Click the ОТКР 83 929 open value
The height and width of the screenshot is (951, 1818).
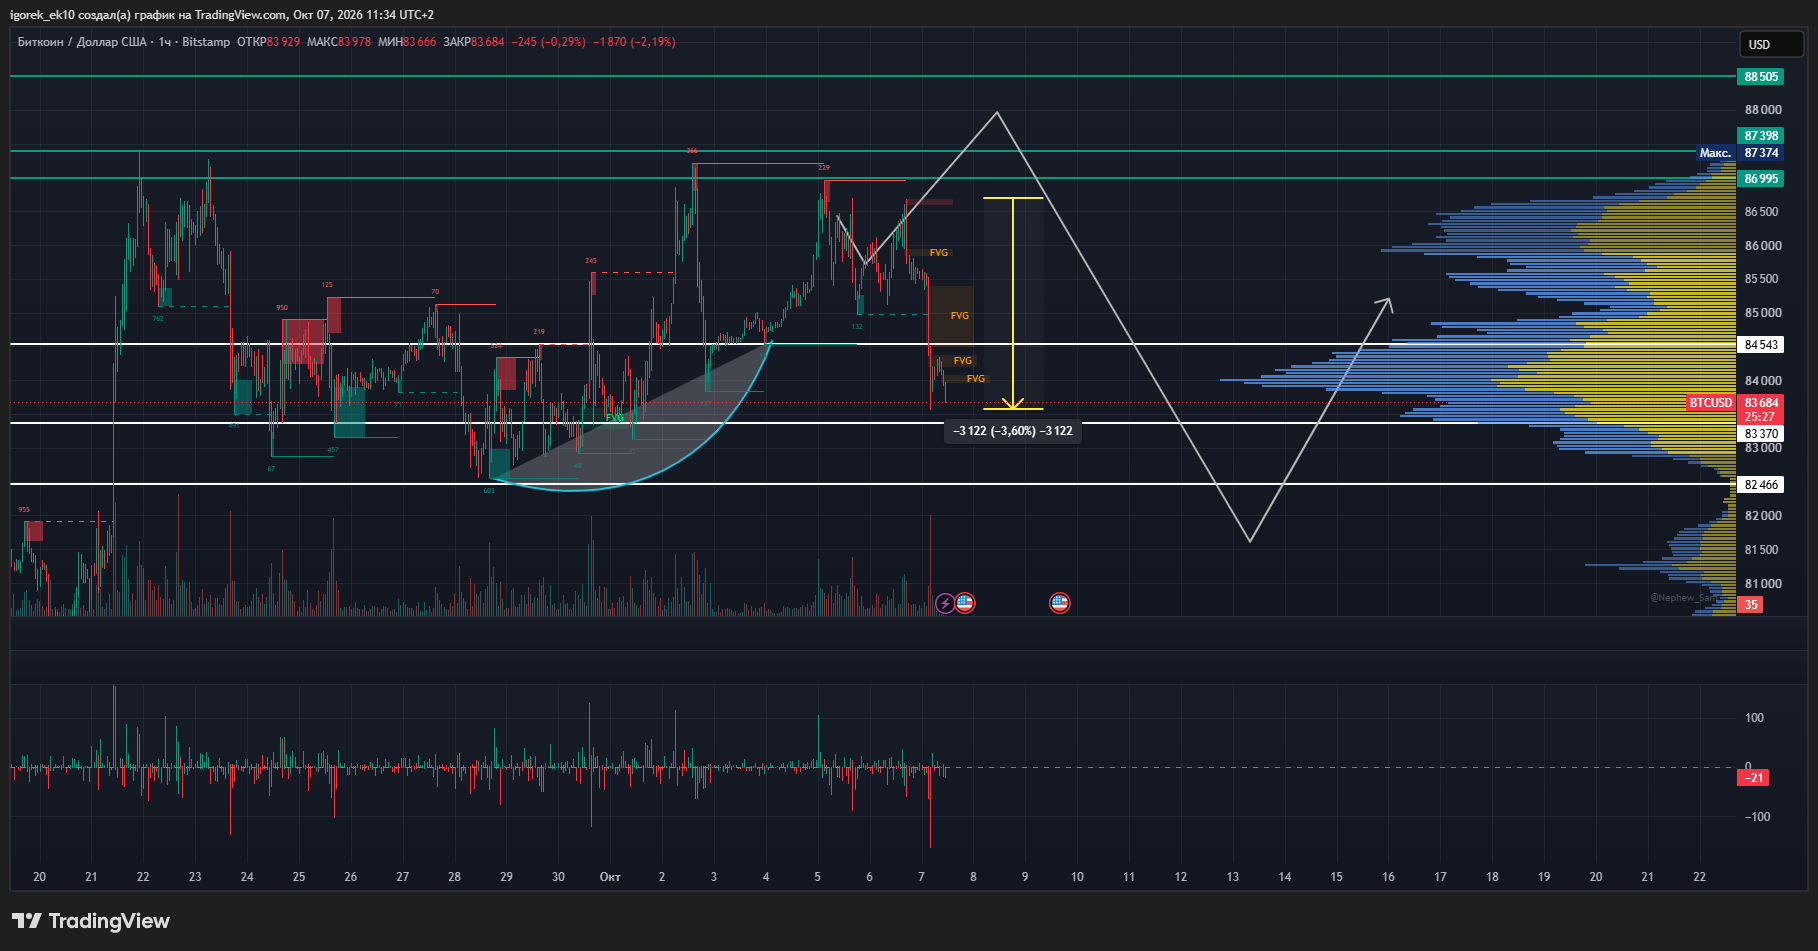point(268,42)
